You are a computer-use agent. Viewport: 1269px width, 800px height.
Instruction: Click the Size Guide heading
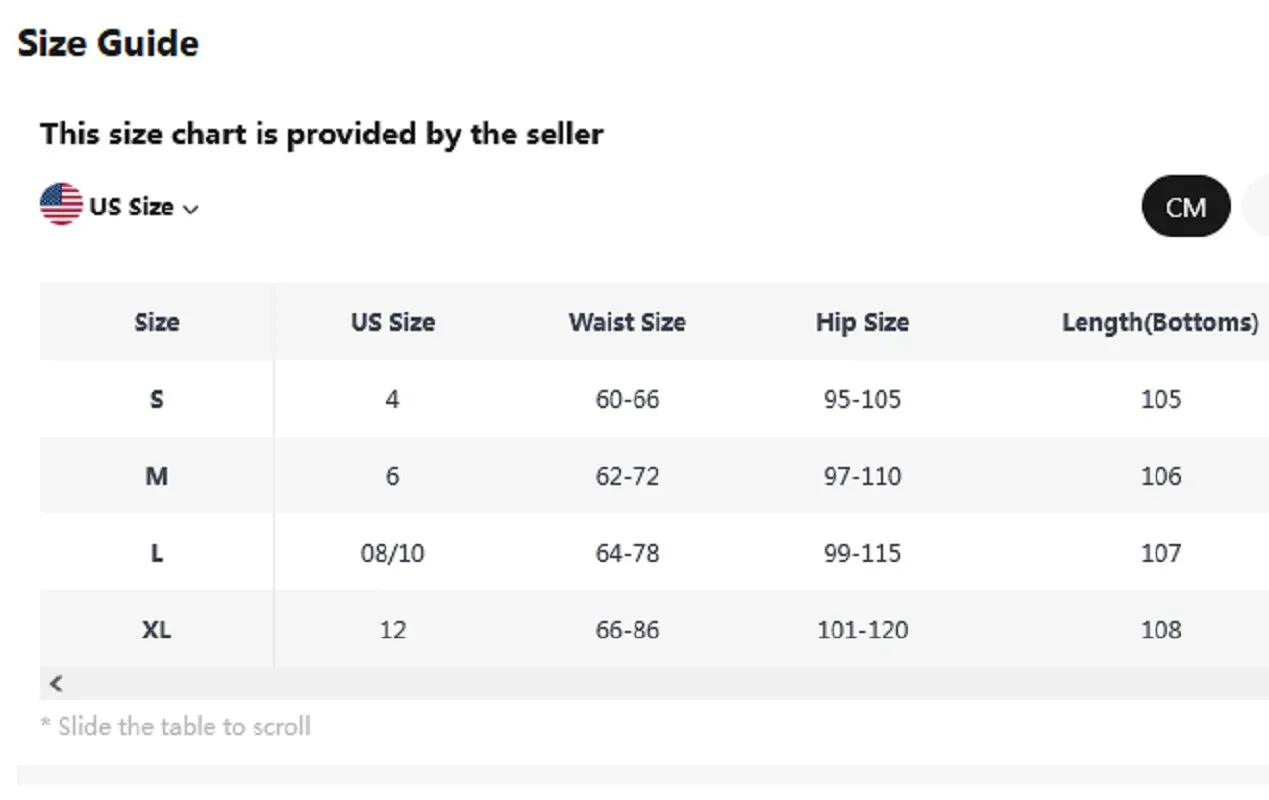108,43
